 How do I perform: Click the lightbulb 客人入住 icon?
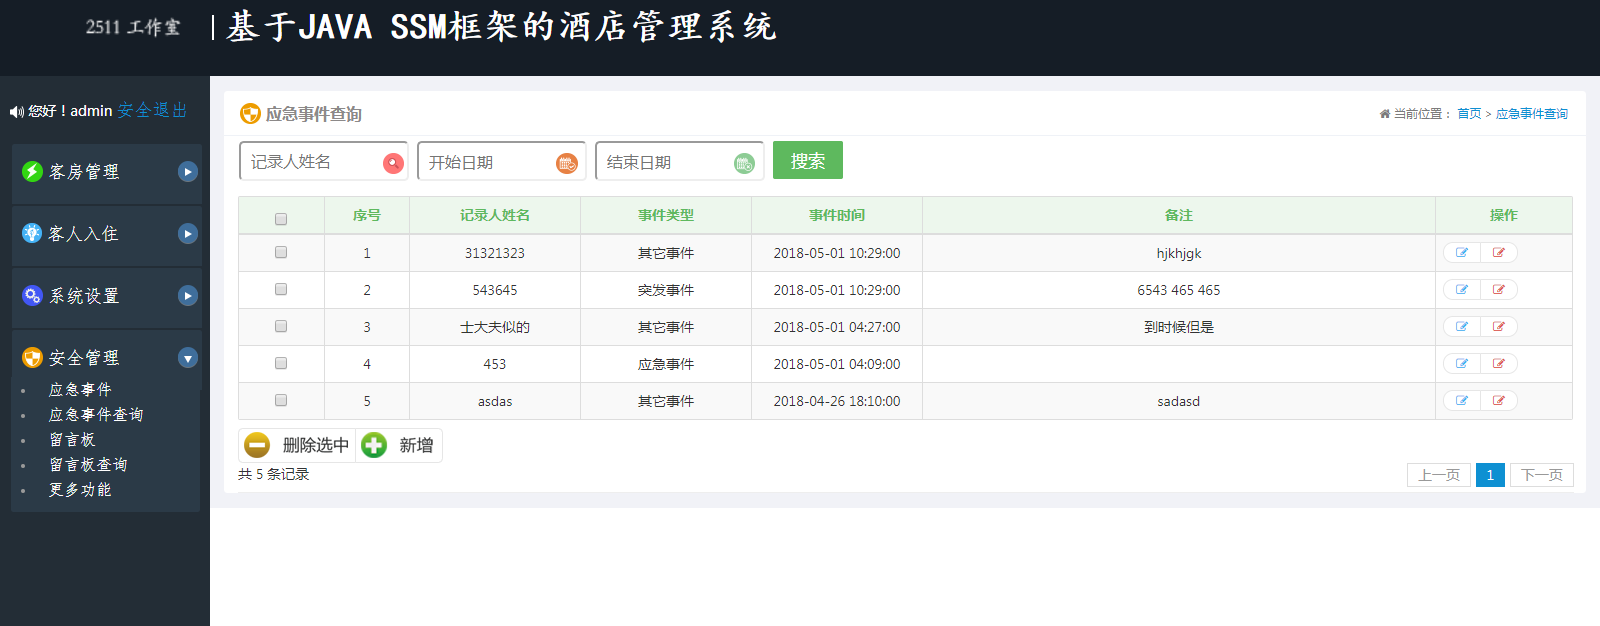[x=32, y=233]
